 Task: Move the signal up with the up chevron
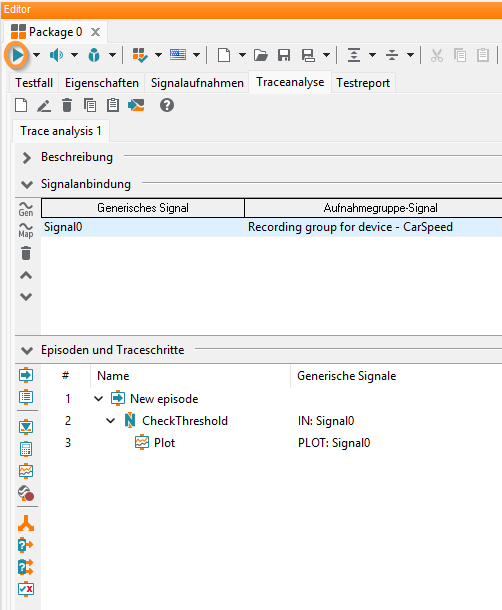point(26,275)
